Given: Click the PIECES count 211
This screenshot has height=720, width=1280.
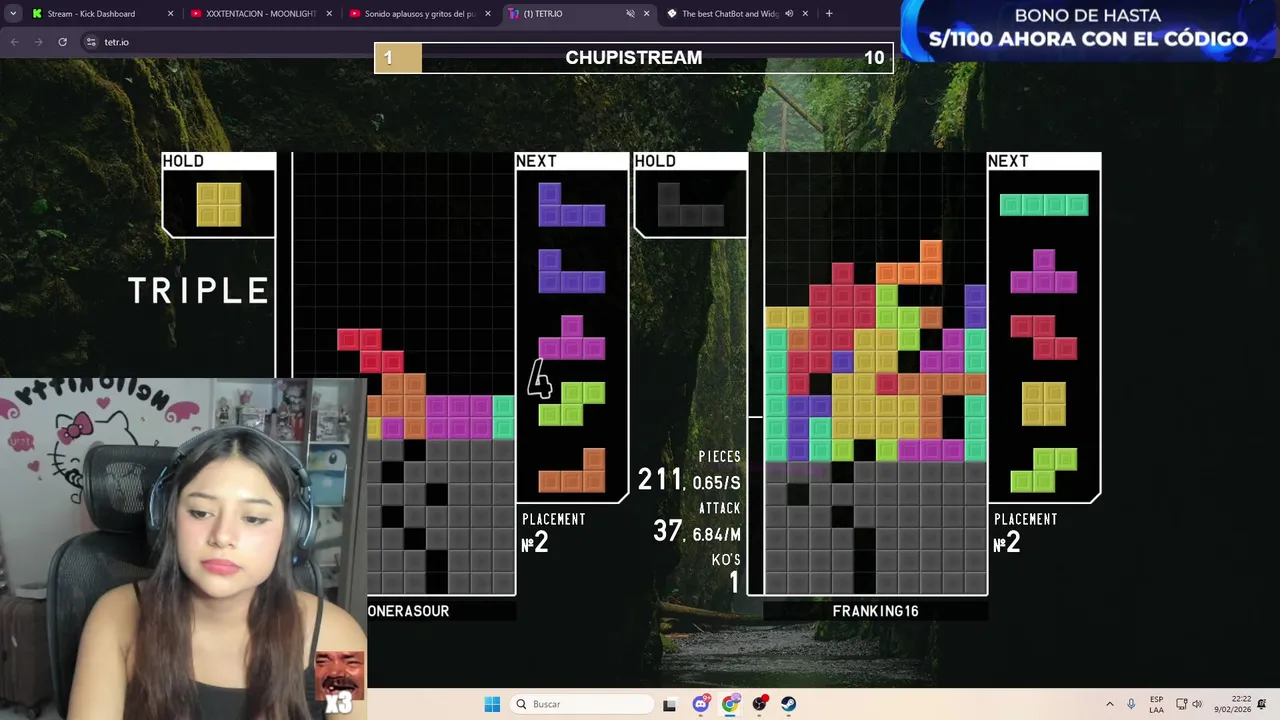Looking at the screenshot, I should pos(660,480).
